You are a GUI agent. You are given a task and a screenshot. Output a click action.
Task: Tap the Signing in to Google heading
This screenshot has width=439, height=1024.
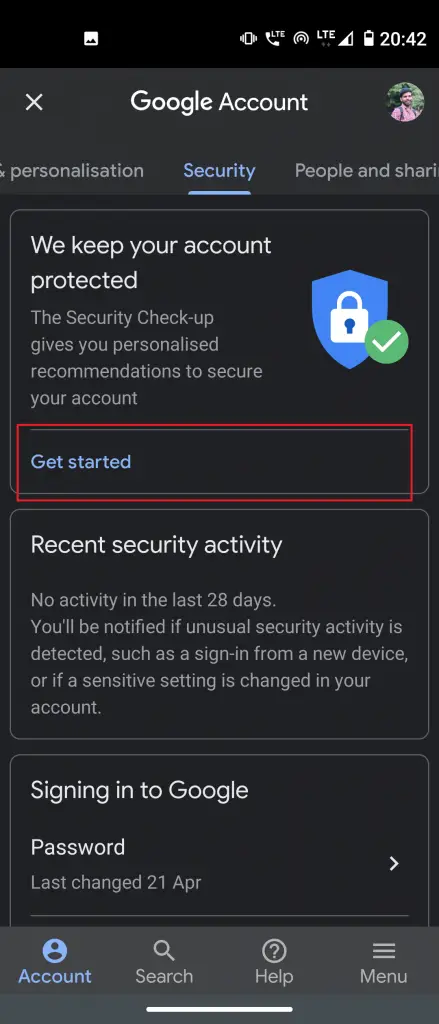(140, 790)
